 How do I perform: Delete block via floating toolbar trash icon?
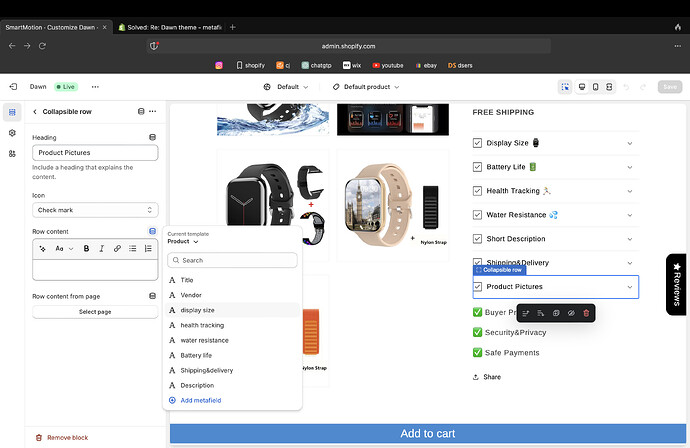[586, 313]
